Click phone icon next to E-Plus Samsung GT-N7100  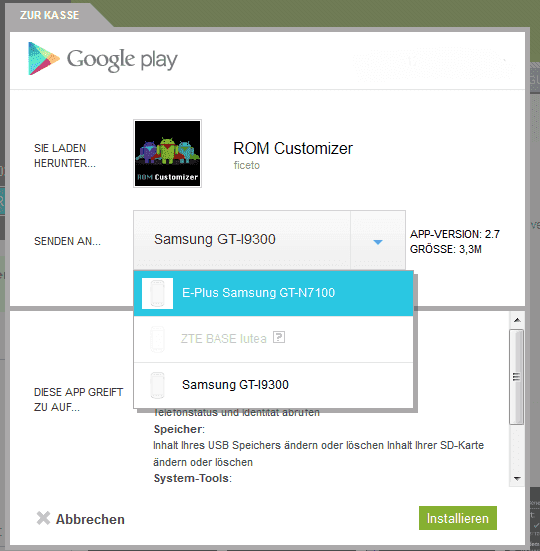click(157, 293)
